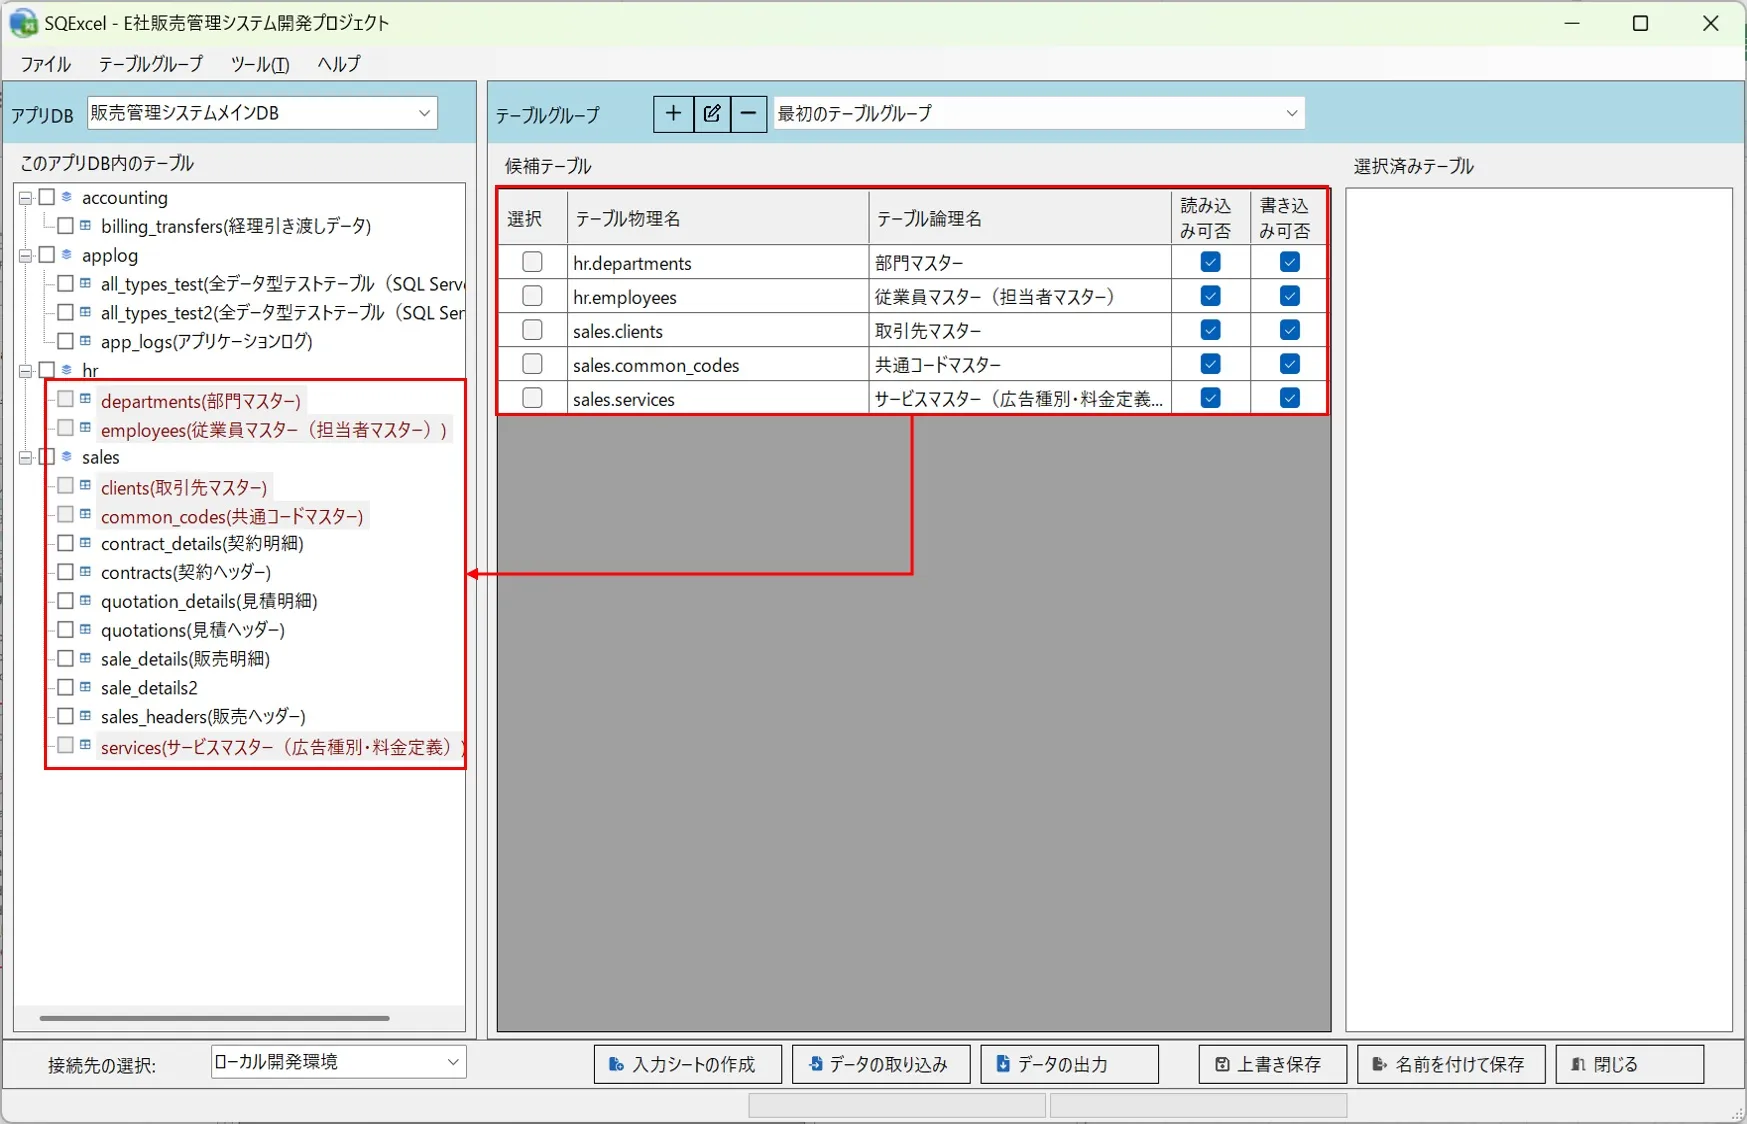Viewport: 1747px width, 1124px height.
Task: Toggle 書き込み可否 checkbox for sales.services
Action: pos(1290,398)
